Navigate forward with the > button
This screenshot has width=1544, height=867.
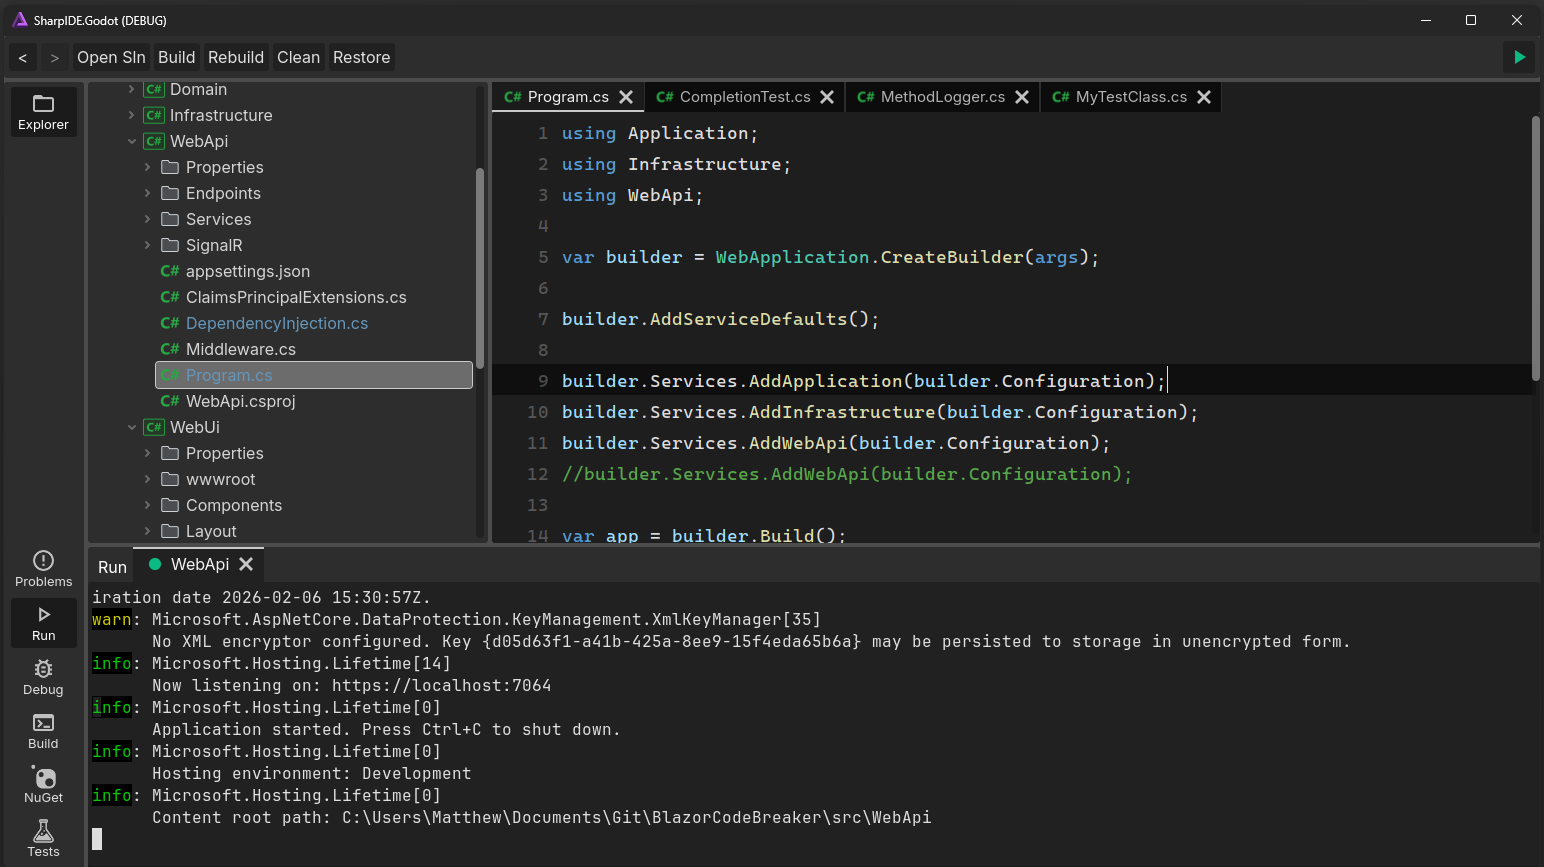coord(54,57)
